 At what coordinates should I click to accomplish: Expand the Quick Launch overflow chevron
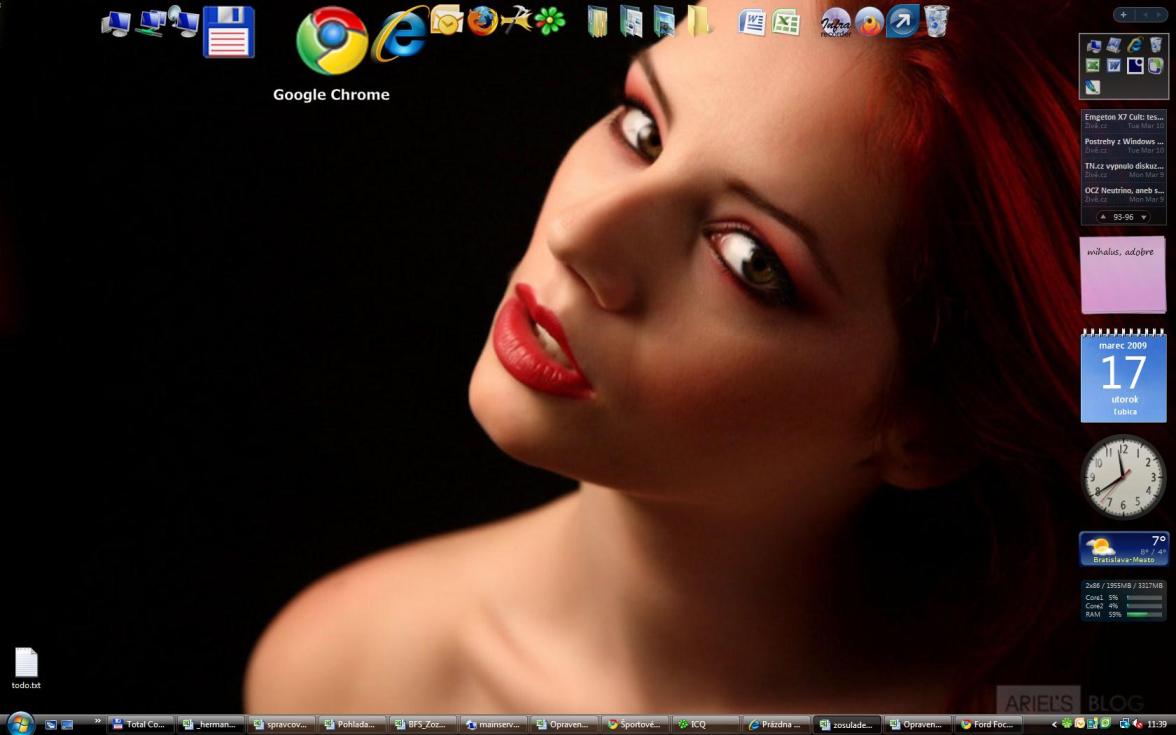(98, 721)
